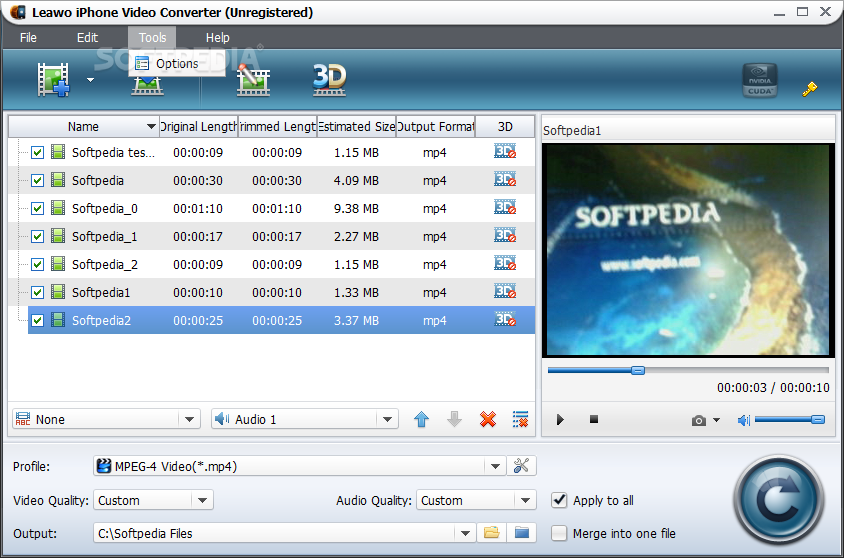Uncheck the Softpedia_2 file checkbox
This screenshot has height=558, width=844.
tap(37, 264)
